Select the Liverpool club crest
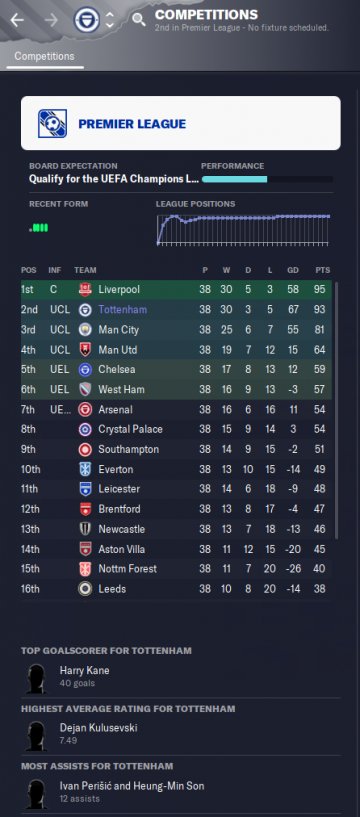Viewport: 360px width, 817px height. click(x=85, y=290)
